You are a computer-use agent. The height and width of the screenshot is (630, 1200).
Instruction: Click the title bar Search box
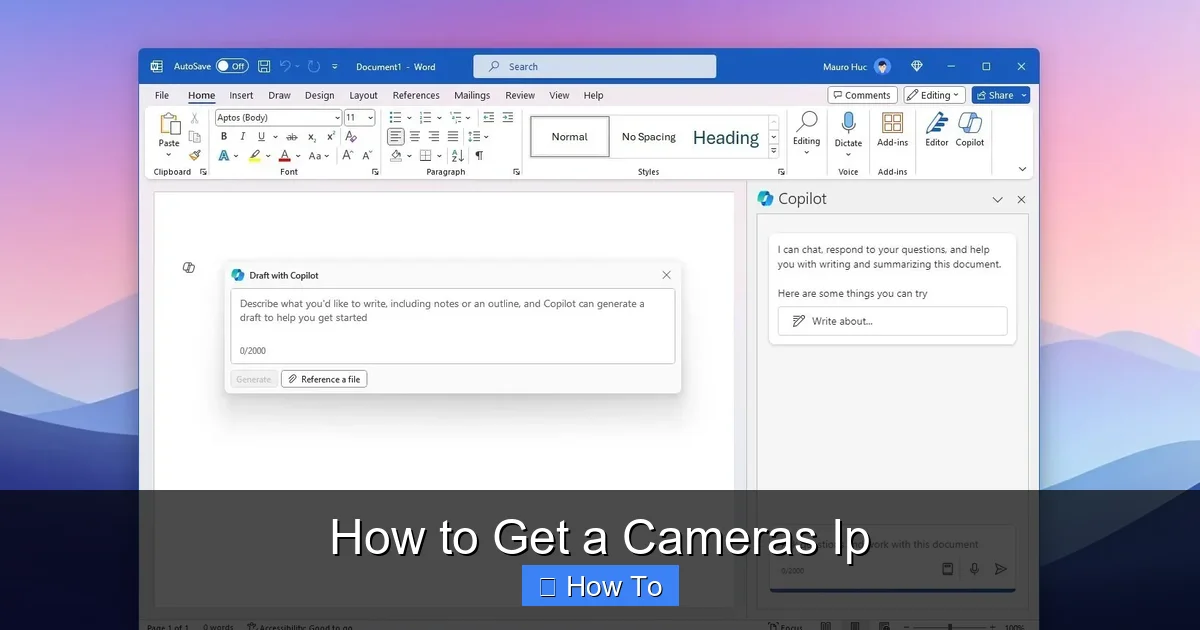[595, 67]
